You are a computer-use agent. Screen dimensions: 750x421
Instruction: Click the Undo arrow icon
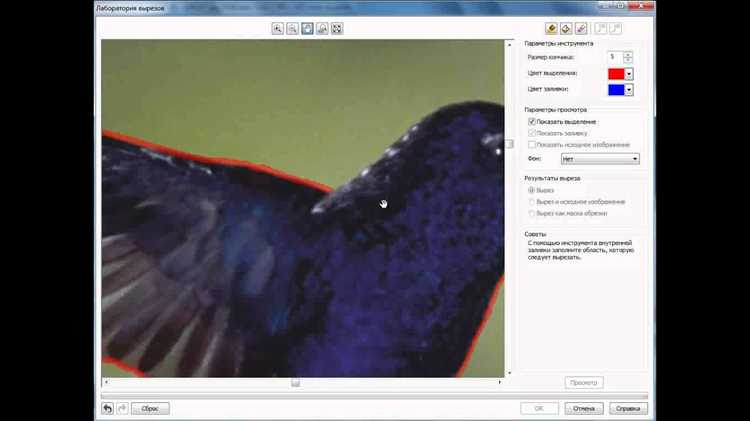click(108, 409)
